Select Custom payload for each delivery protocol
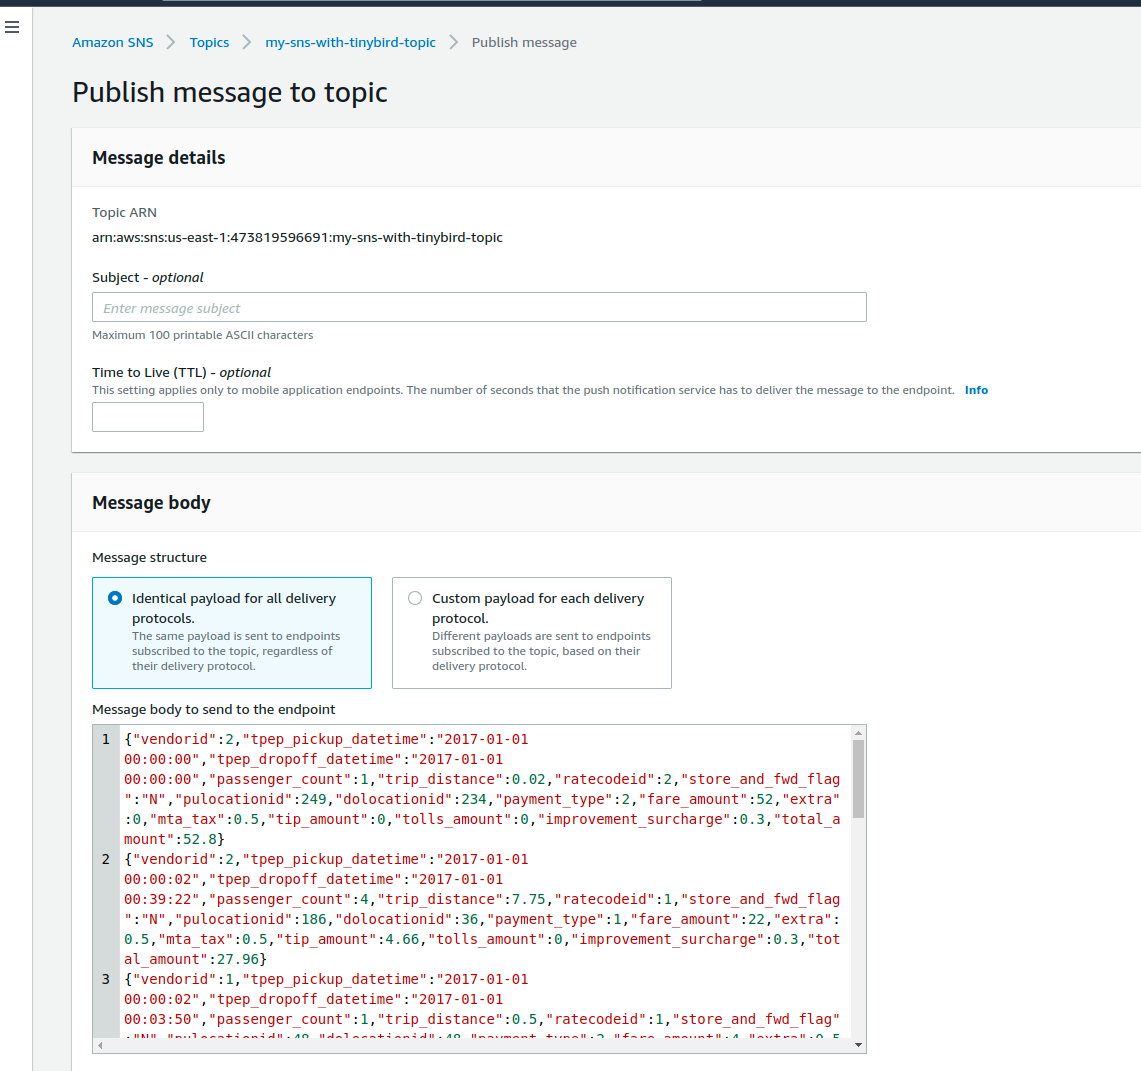The image size is (1141, 1071). pyautogui.click(x=415, y=598)
